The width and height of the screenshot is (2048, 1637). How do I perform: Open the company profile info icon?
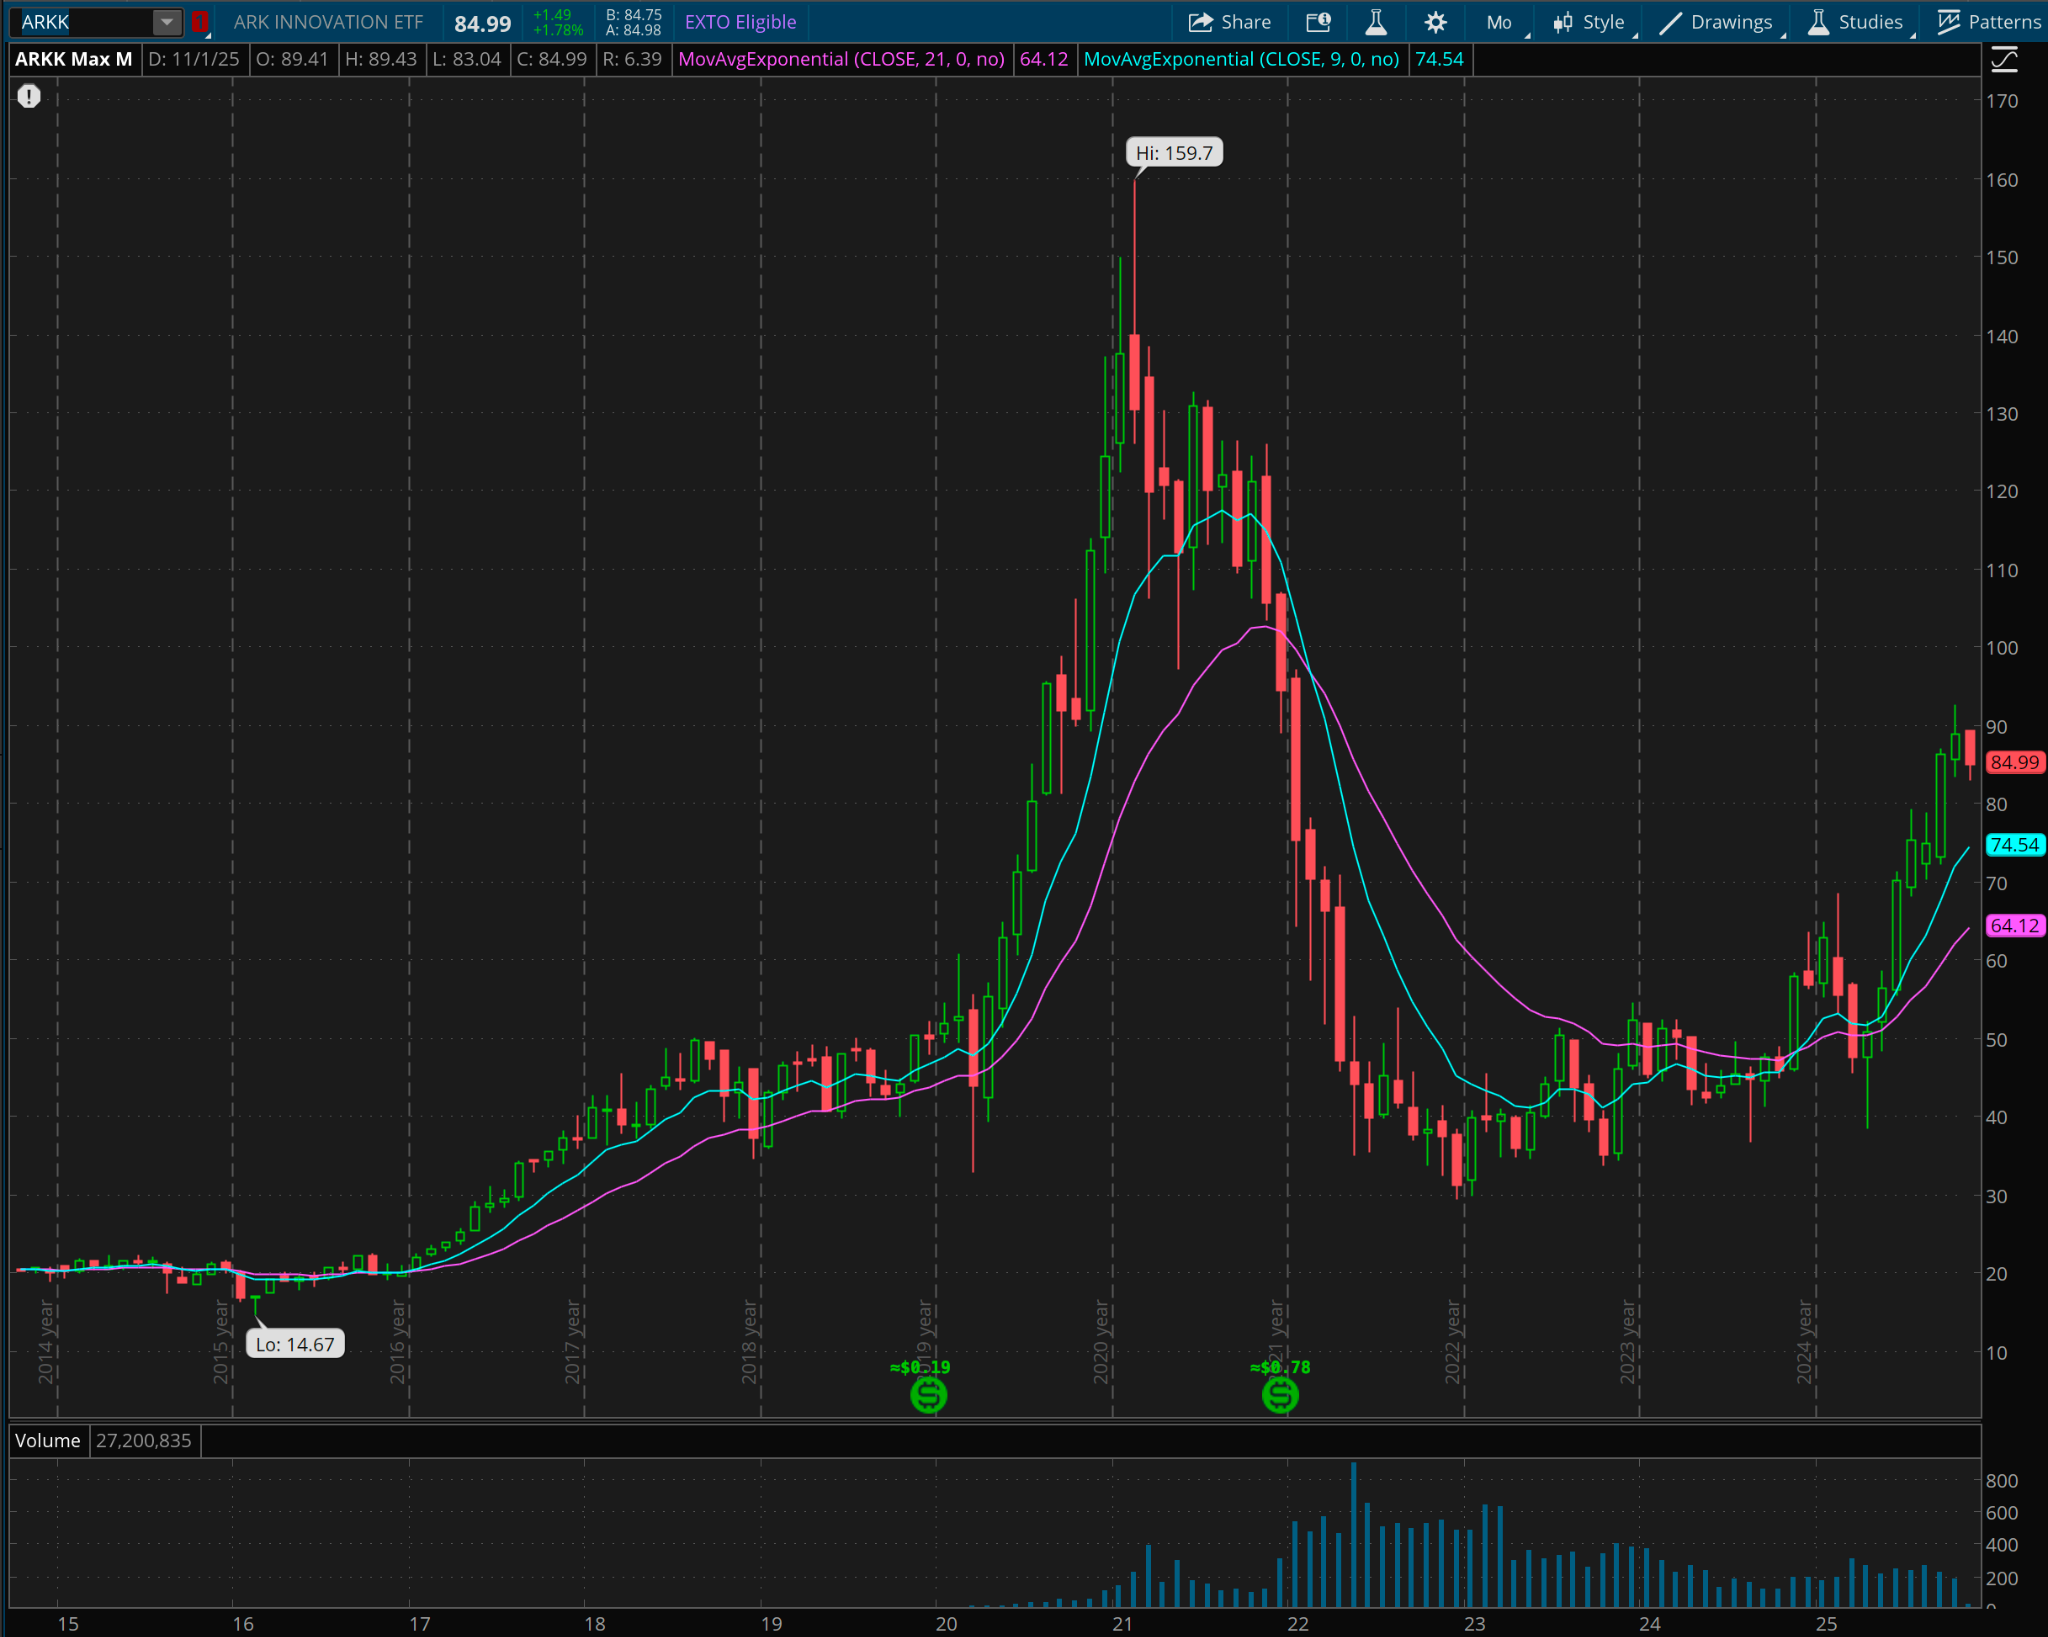tap(1318, 22)
